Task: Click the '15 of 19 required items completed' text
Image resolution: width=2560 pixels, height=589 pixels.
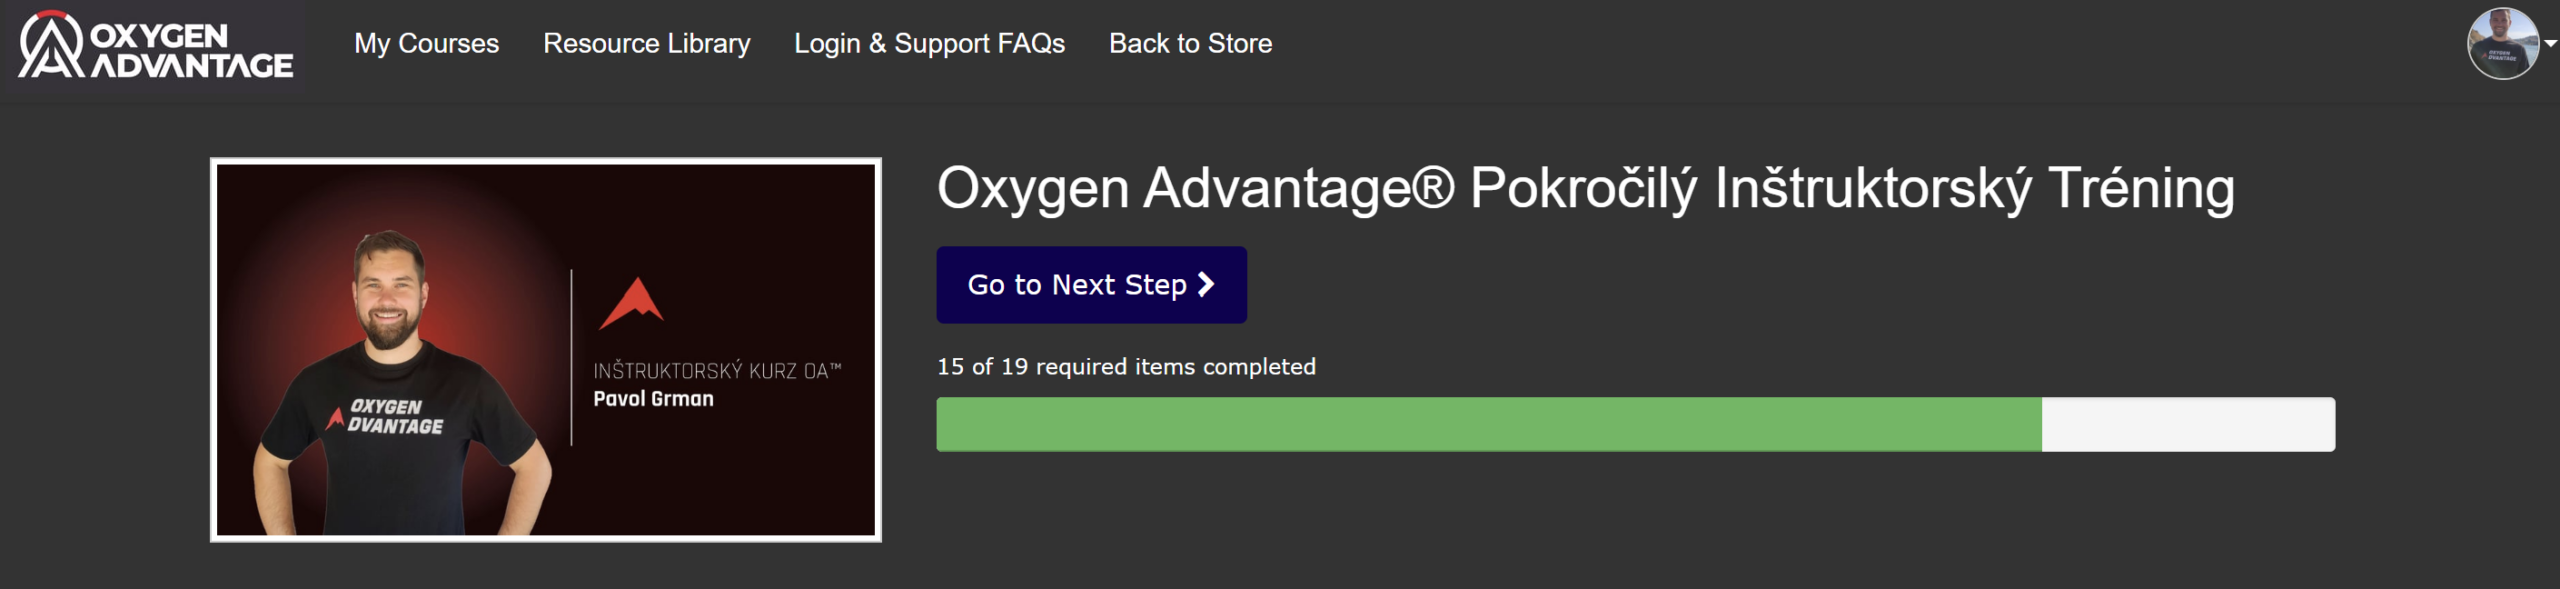Action: click(1126, 367)
